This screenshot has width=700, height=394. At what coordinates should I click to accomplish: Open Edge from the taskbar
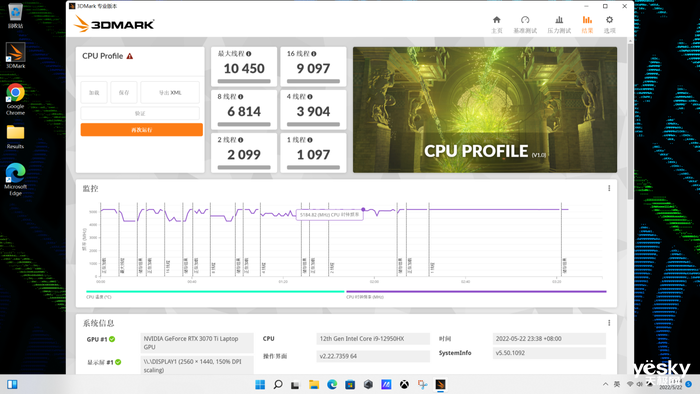pyautogui.click(x=332, y=384)
